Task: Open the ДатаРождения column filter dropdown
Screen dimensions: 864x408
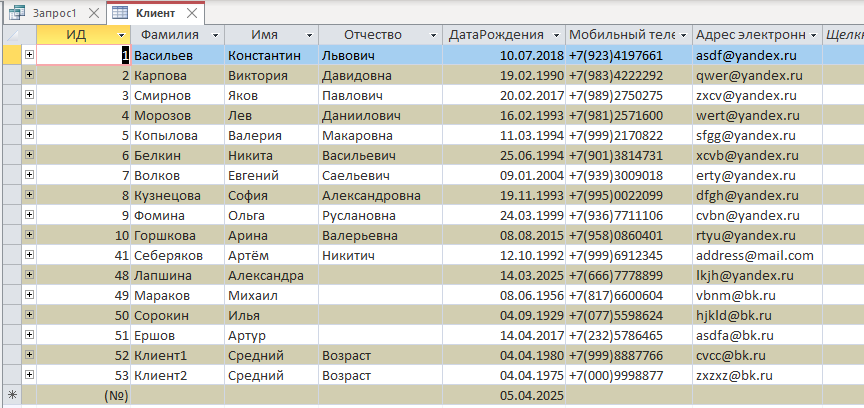Action: (557, 35)
